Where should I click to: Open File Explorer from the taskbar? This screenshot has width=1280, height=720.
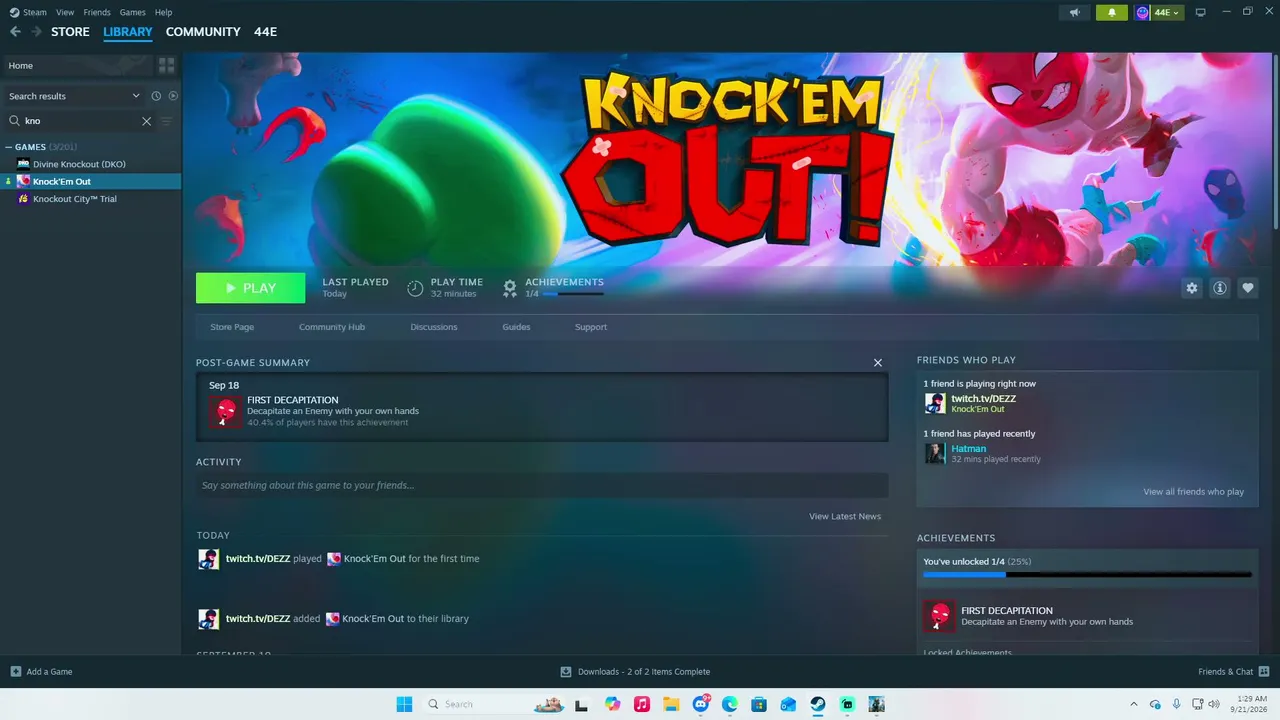(671, 704)
